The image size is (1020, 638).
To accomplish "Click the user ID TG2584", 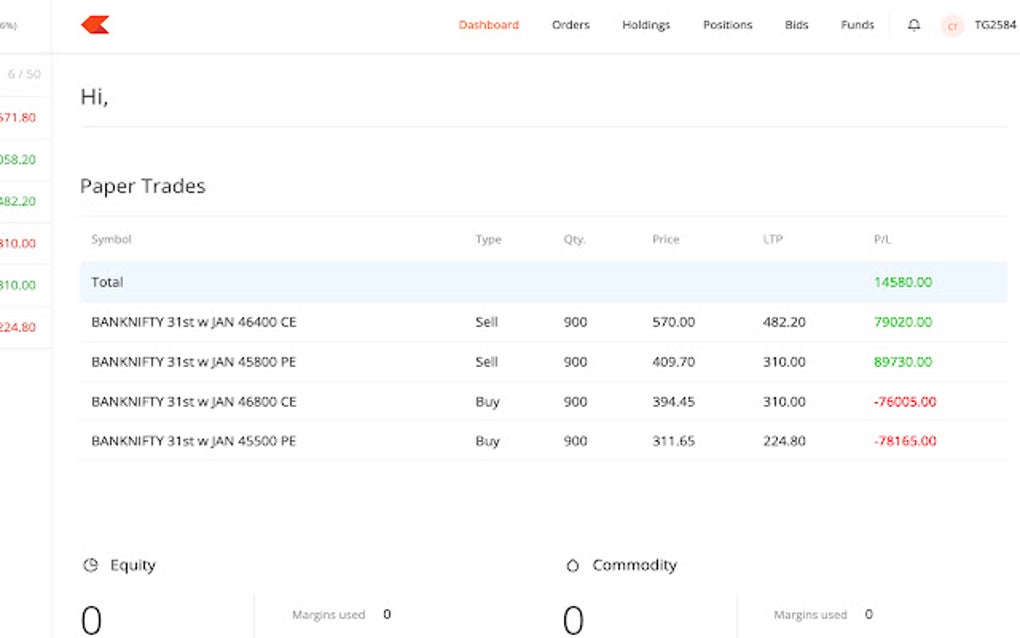I will [995, 25].
